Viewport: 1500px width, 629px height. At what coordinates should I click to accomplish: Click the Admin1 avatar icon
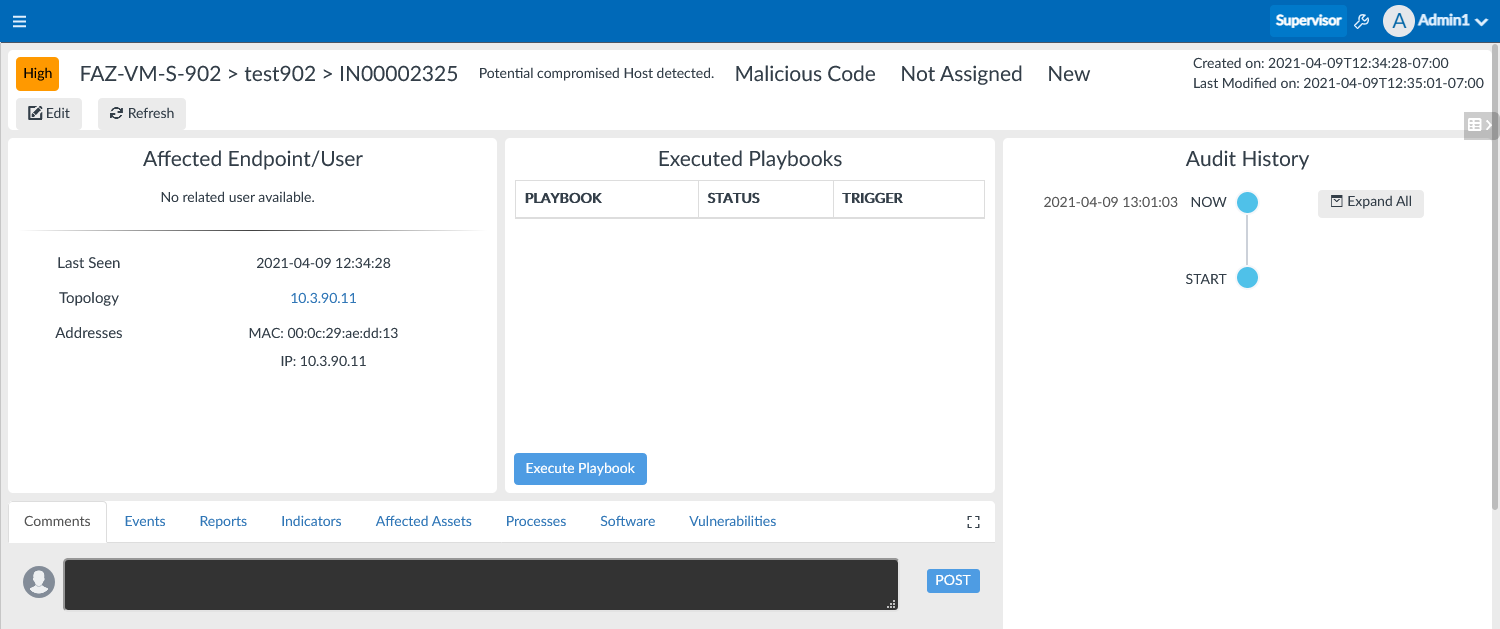coord(1398,21)
